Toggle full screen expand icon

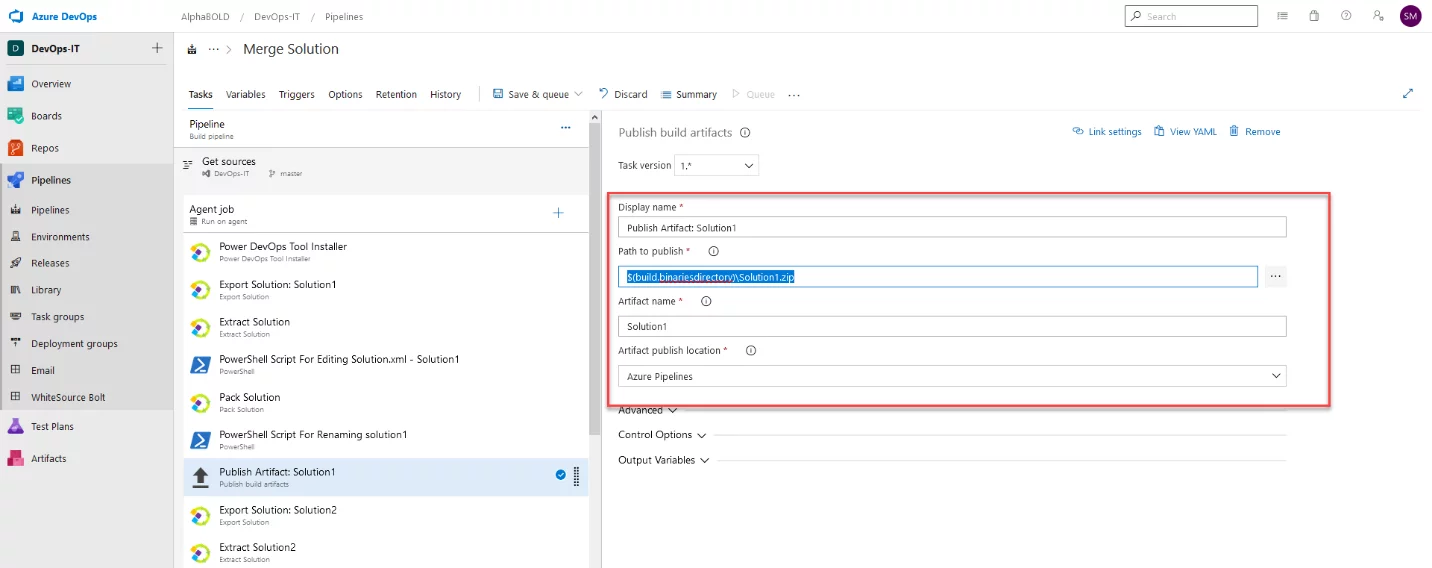[1408, 93]
